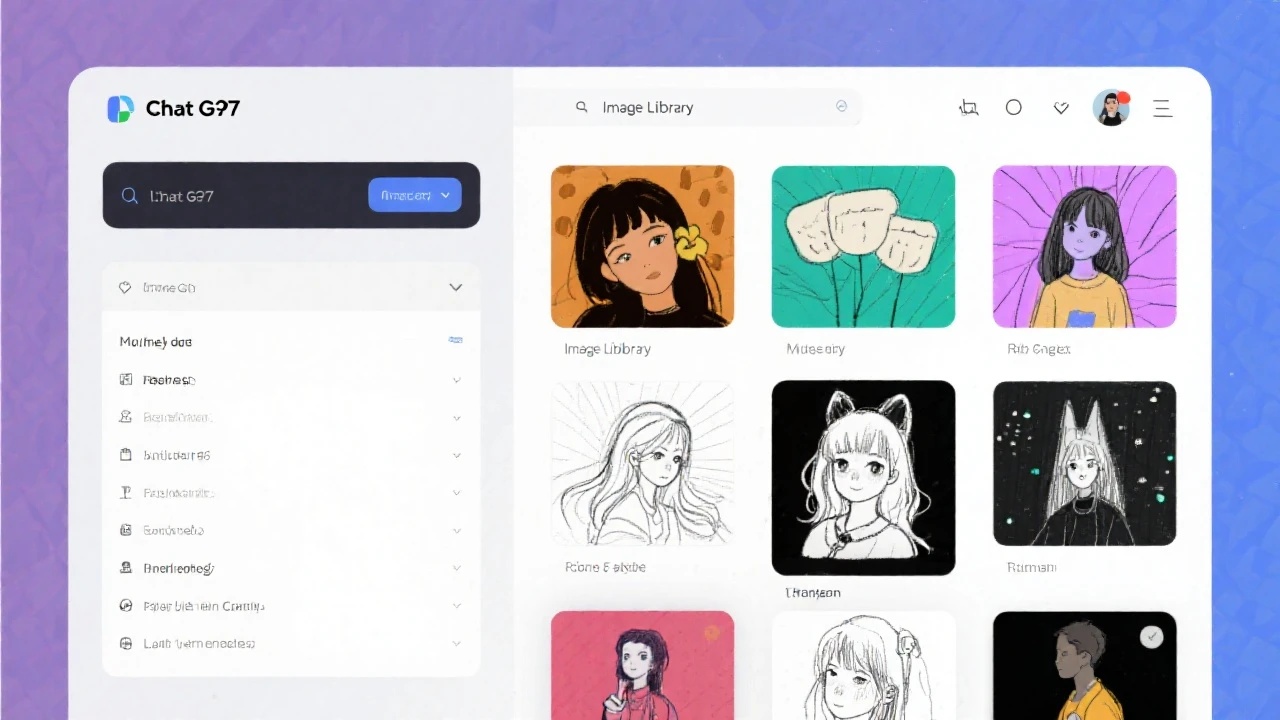Image resolution: width=1280 pixels, height=720 pixels.
Task: Open the teal flowers illustration thumbnail
Action: pyautogui.click(x=863, y=246)
